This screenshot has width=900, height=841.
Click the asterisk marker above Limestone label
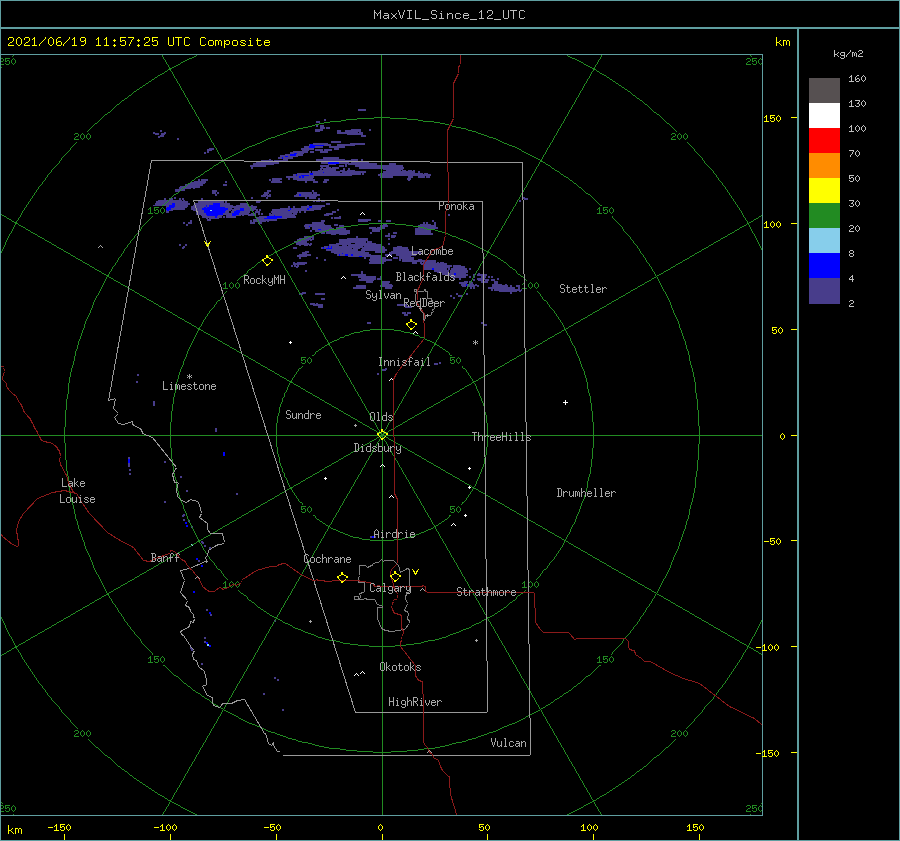click(189, 377)
